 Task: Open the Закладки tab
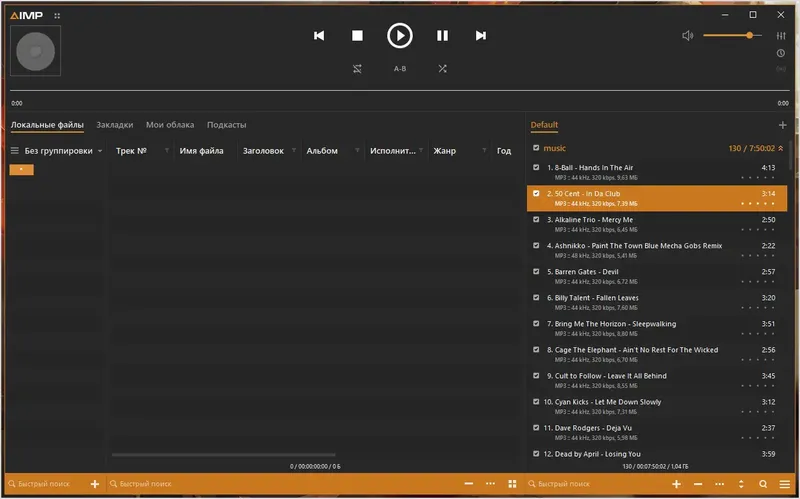[x=115, y=125]
